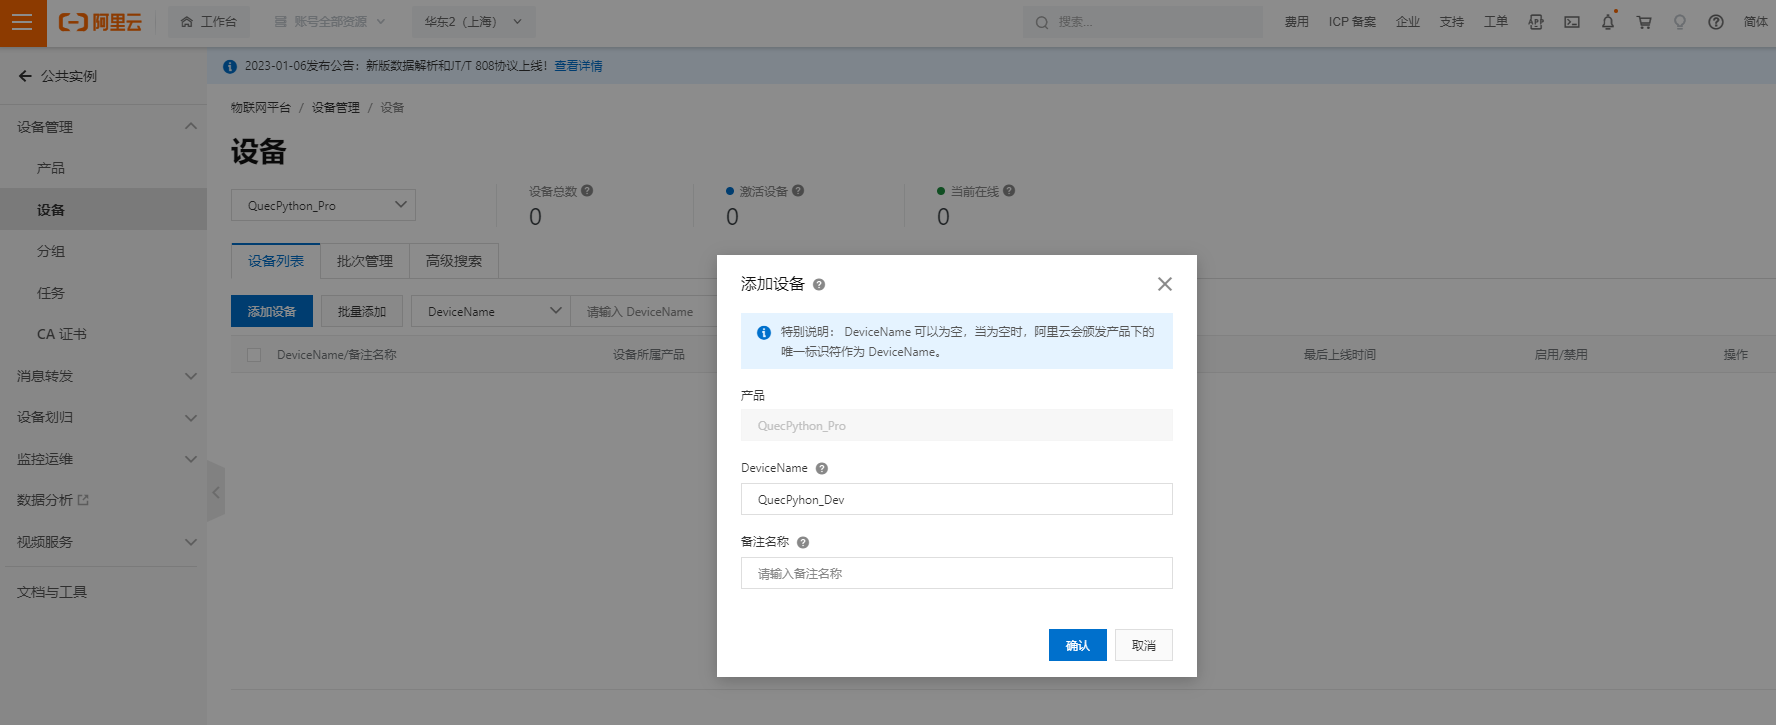Go back to 公共实例 with arrow
The image size is (1776, 725).
(x=25, y=76)
